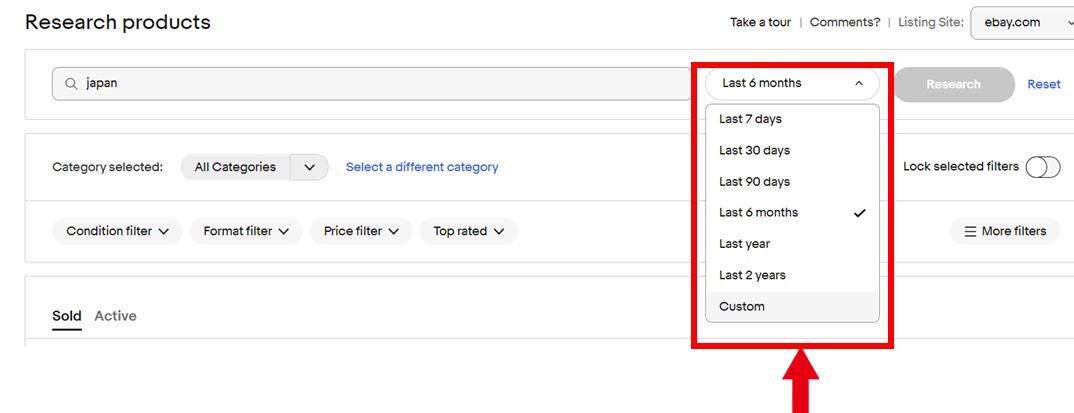Pick the Last year option
This screenshot has height=413, width=1074.
[744, 244]
